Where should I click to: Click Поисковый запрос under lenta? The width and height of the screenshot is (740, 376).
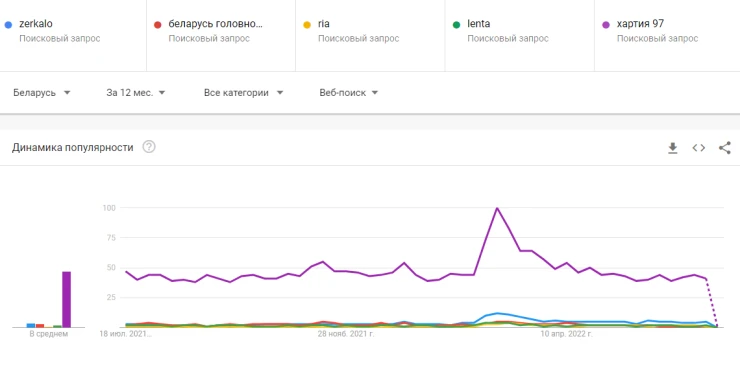pyautogui.click(x=508, y=39)
